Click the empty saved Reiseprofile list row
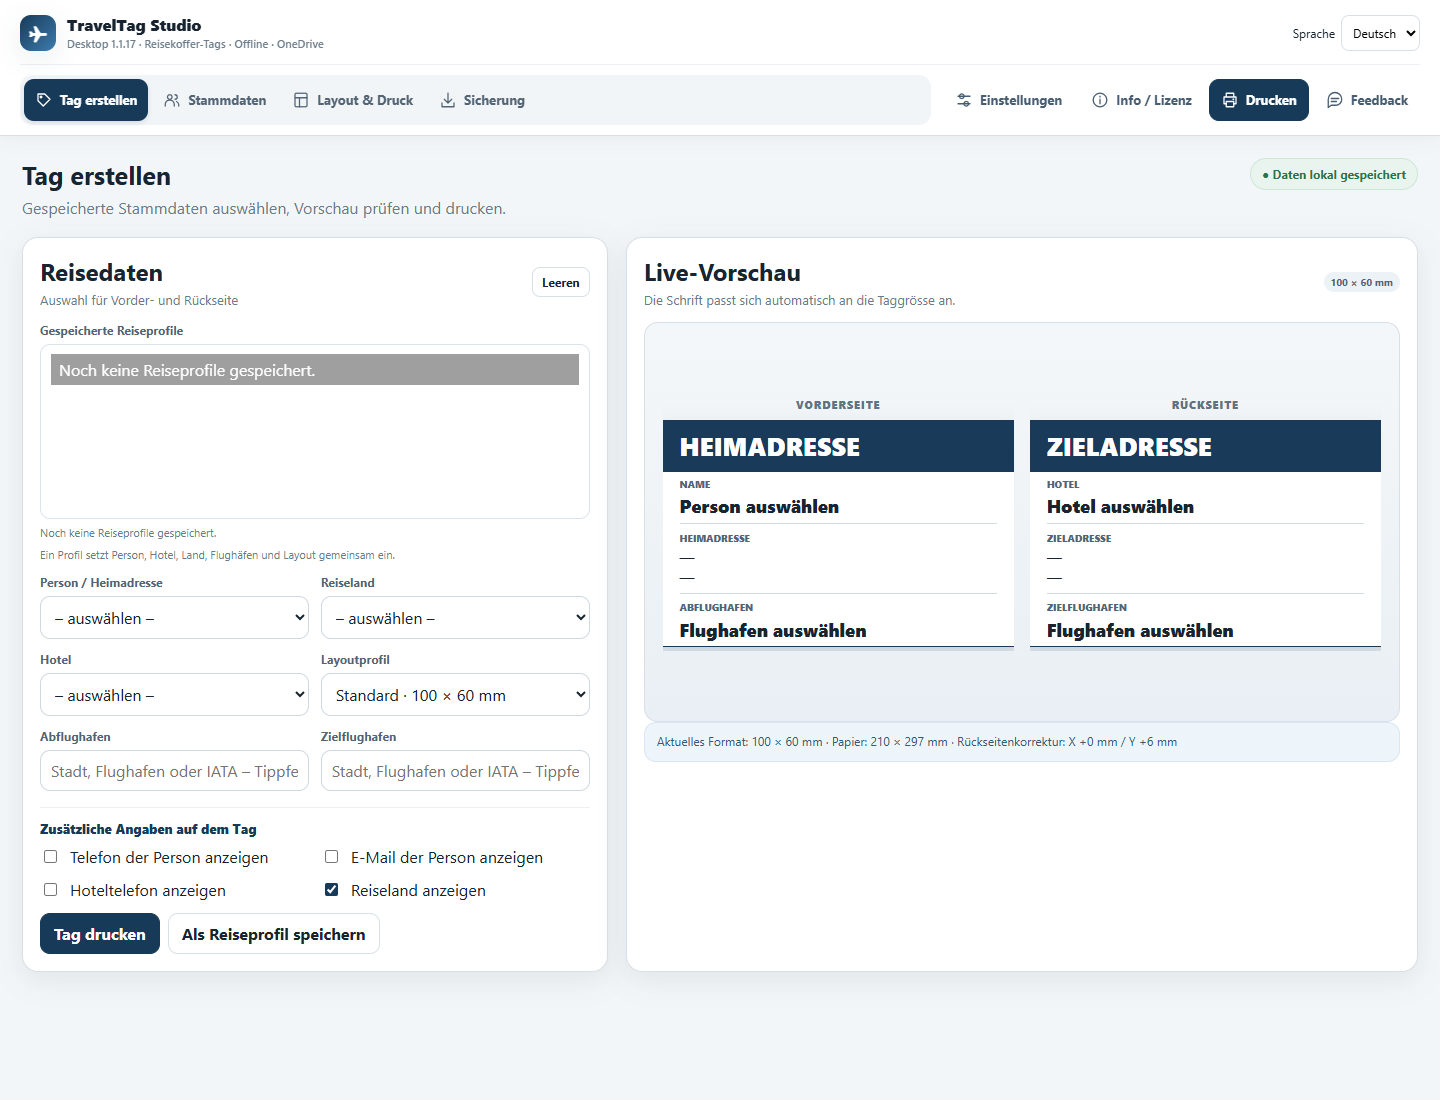Image resolution: width=1440 pixels, height=1100 pixels. coord(315,370)
